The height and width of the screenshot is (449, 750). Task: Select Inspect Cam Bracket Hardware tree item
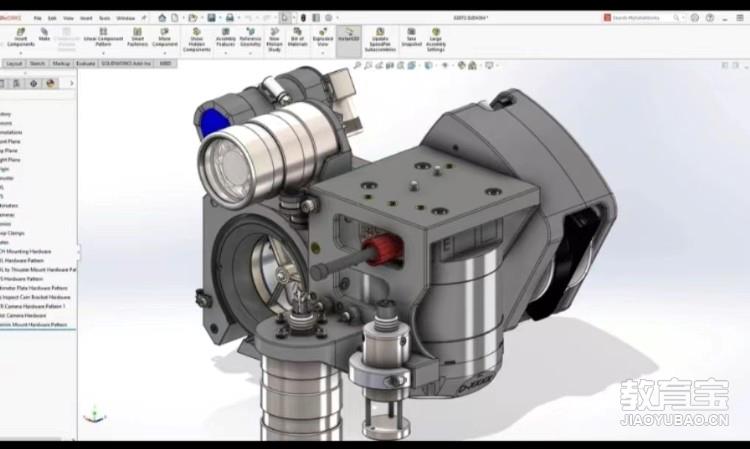35,297
